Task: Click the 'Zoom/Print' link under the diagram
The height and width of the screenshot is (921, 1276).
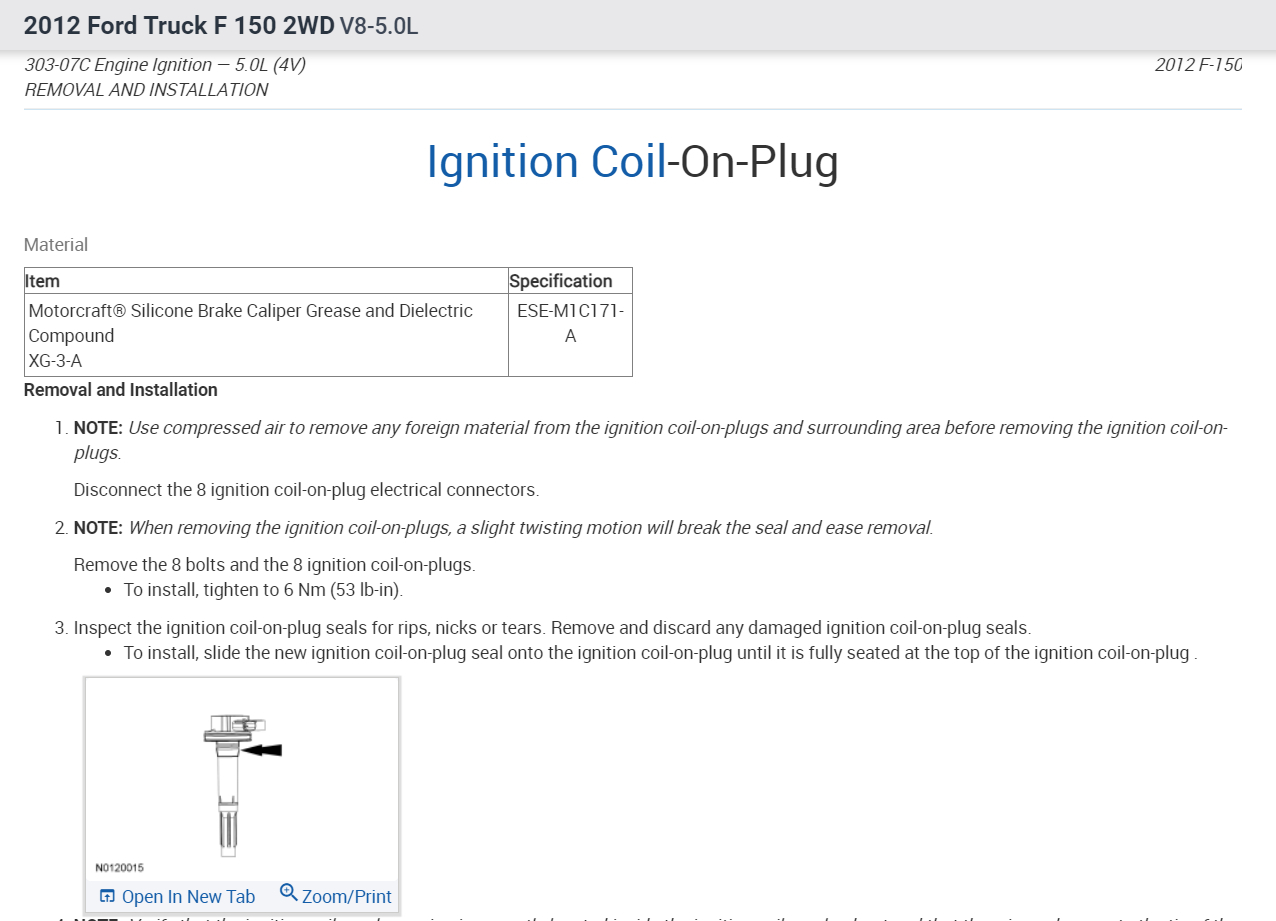Action: point(346,897)
